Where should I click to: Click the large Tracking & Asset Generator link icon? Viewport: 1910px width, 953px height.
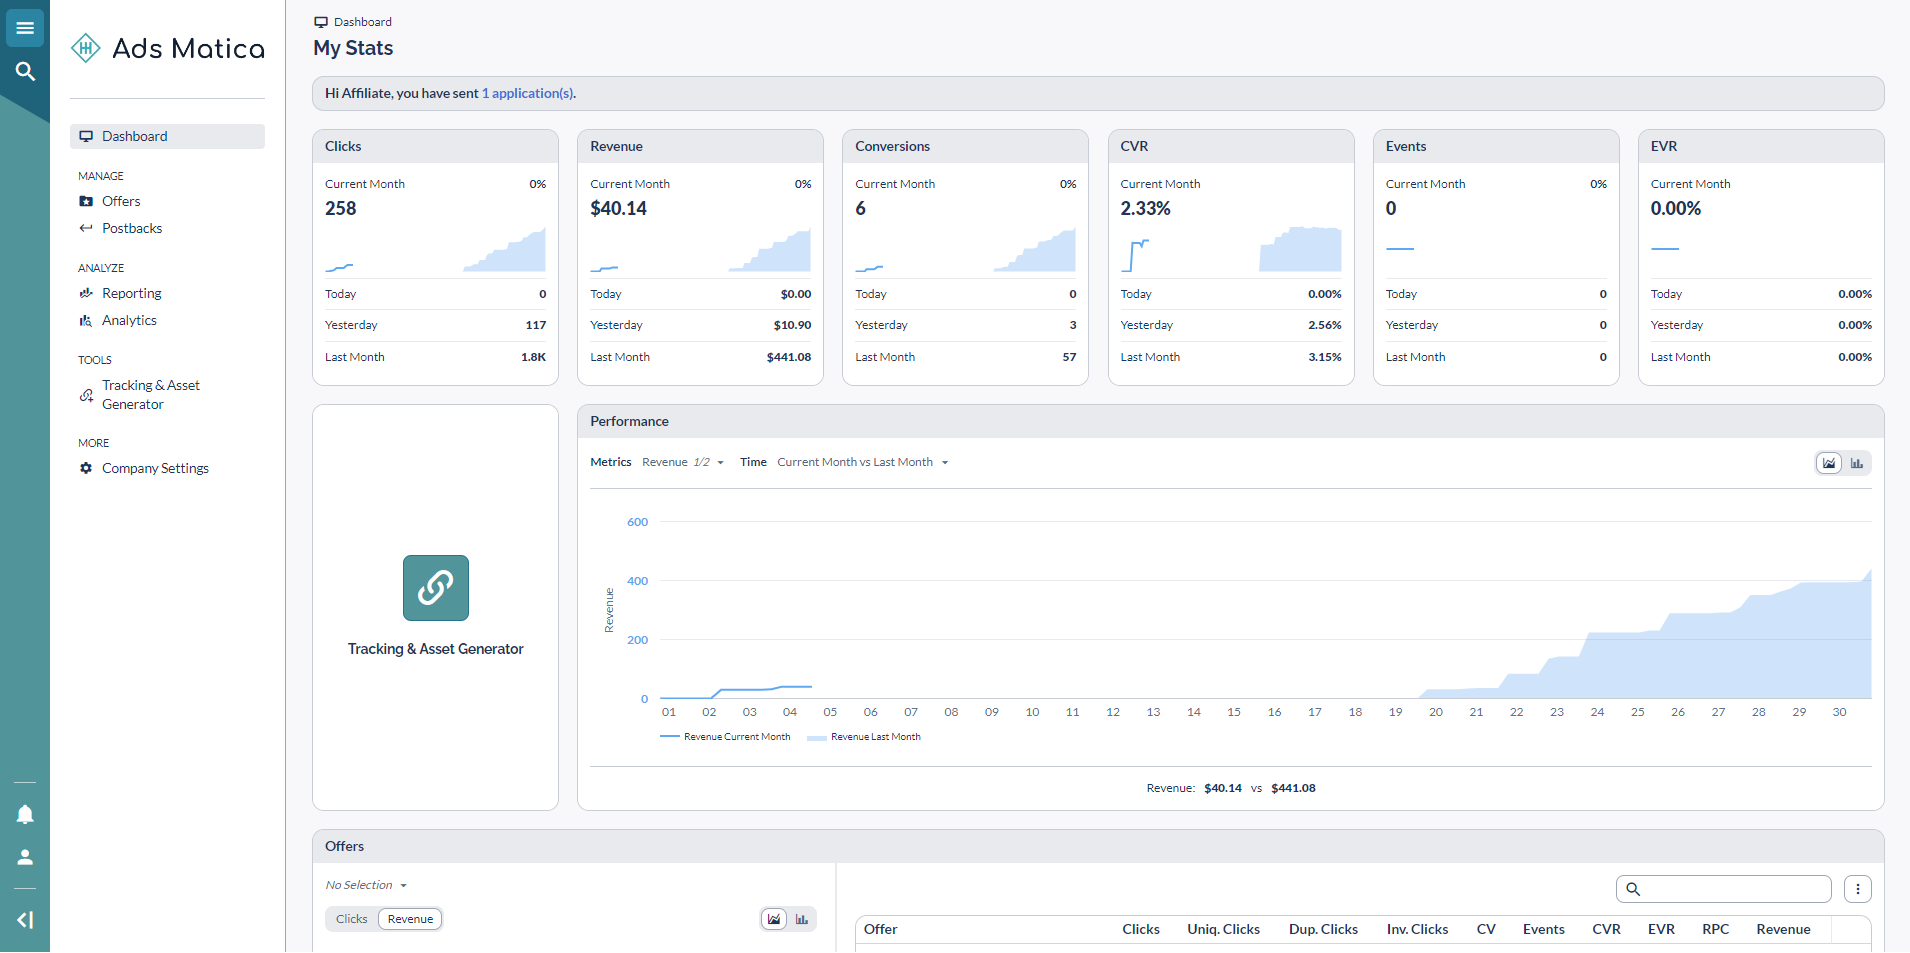(435, 588)
